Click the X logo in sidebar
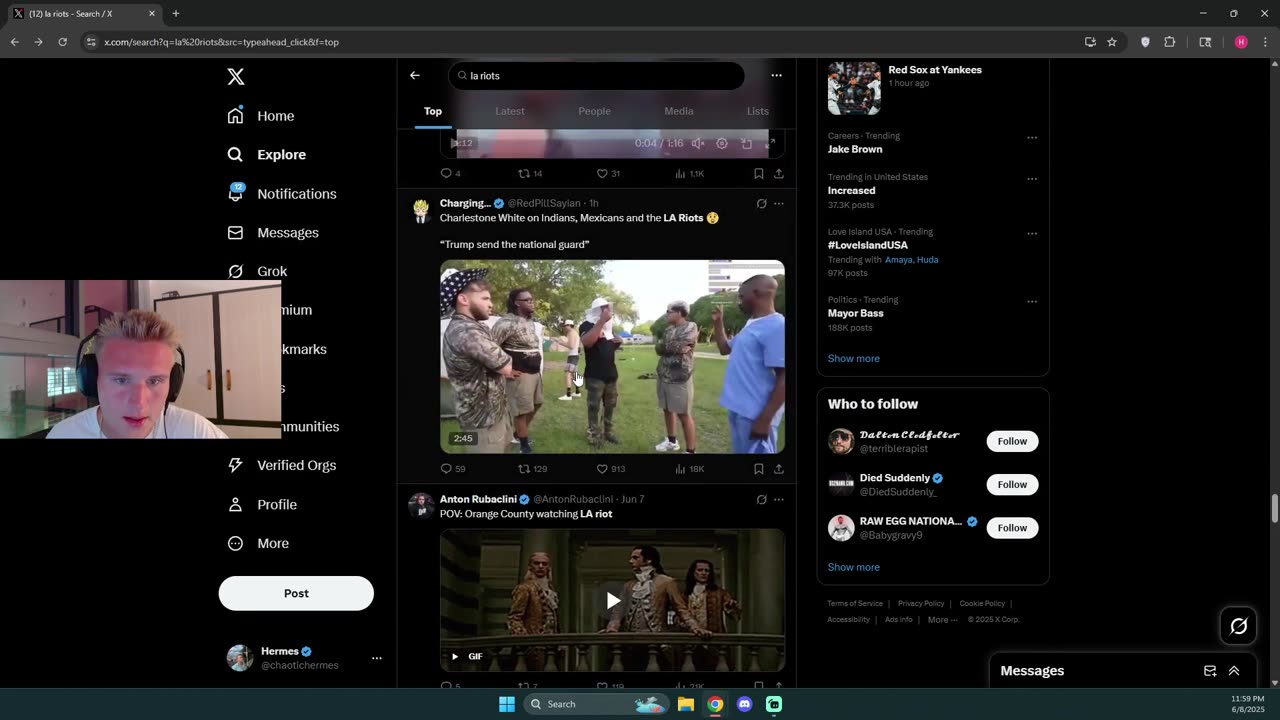Screen dimensions: 1280x720 (x=236, y=77)
